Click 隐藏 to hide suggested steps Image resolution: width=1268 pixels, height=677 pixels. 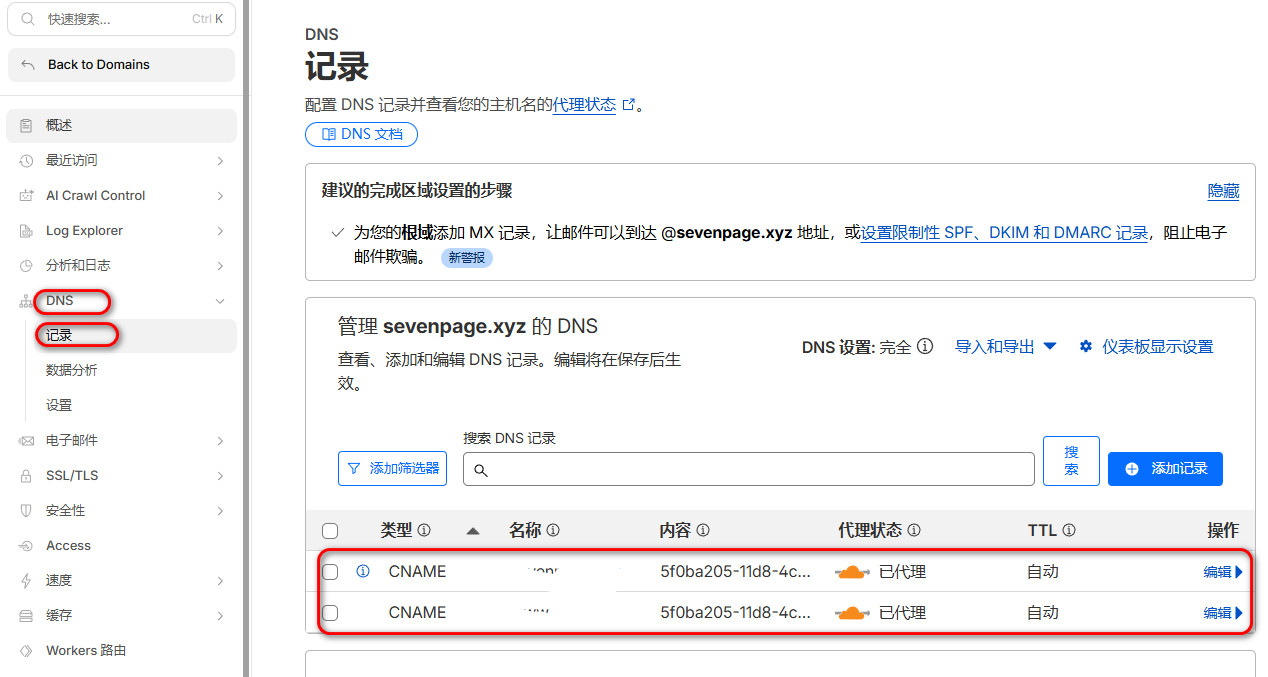1223,191
